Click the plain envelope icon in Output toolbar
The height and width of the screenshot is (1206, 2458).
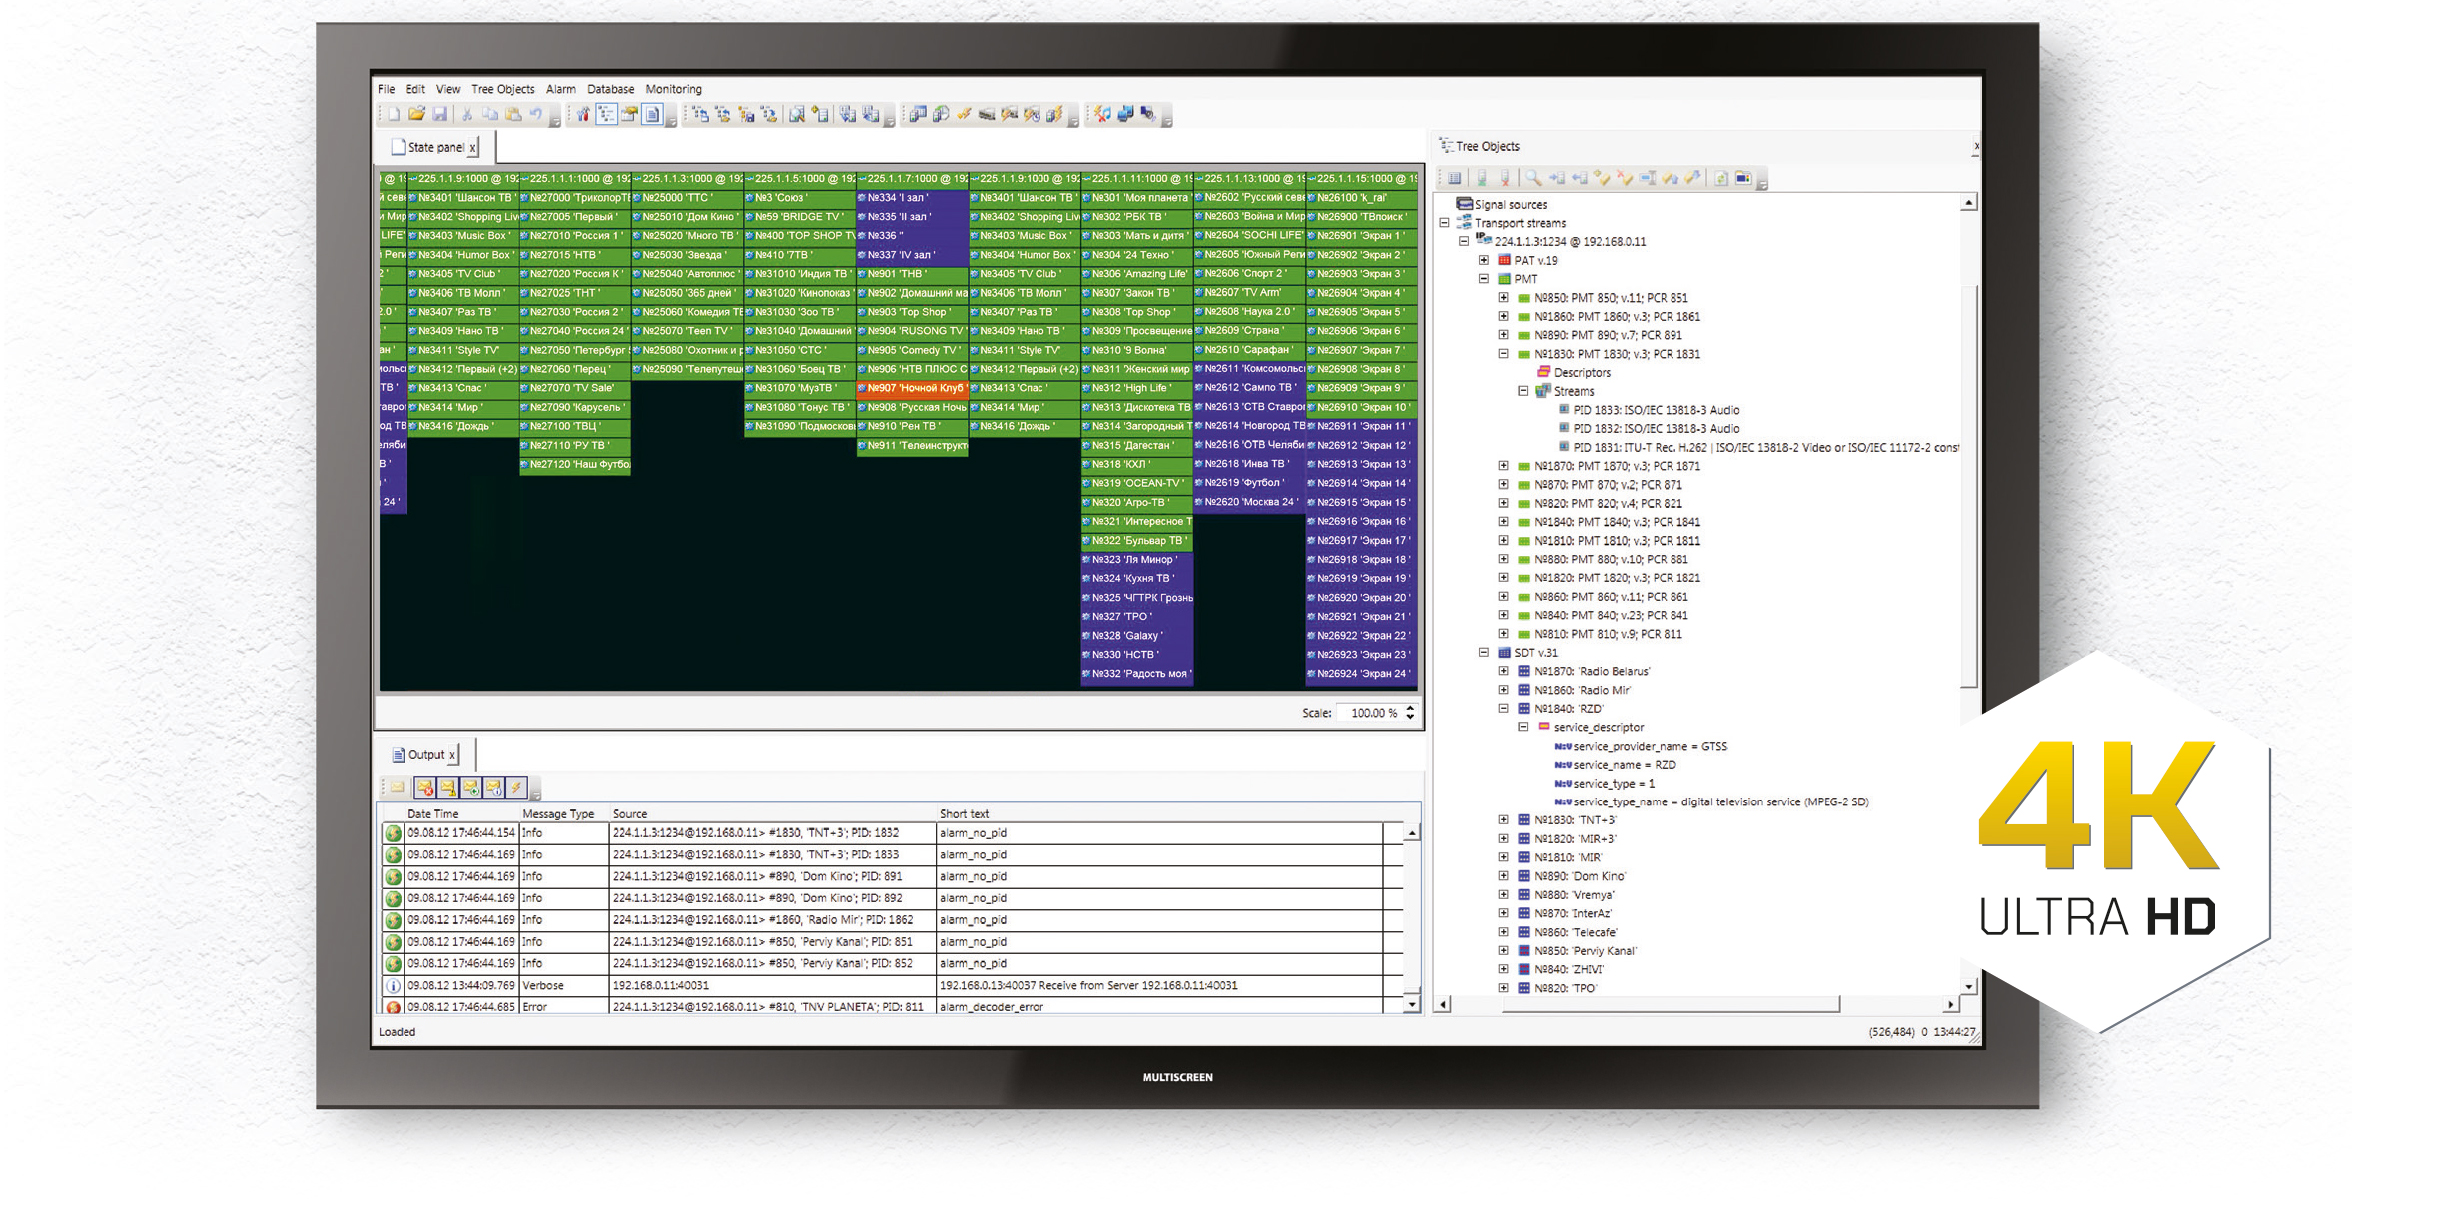(x=398, y=788)
